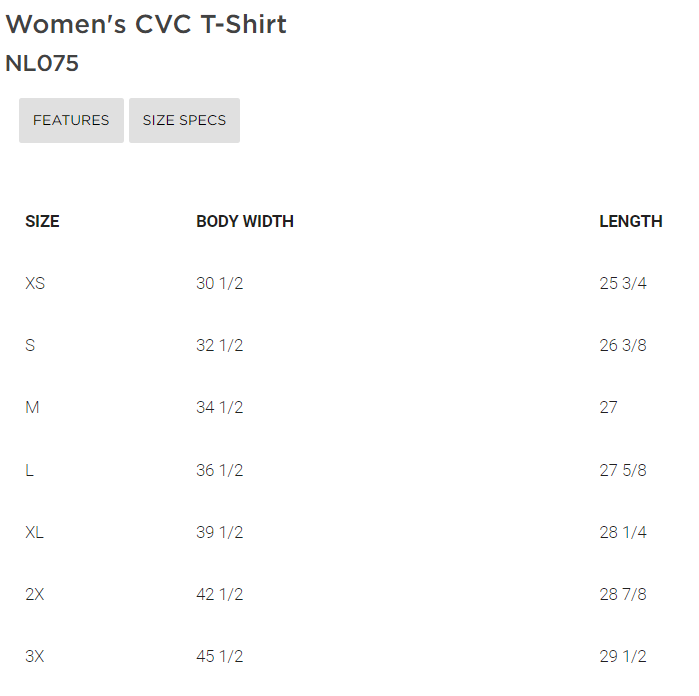
Task: Select the S size row label
Action: coord(30,345)
